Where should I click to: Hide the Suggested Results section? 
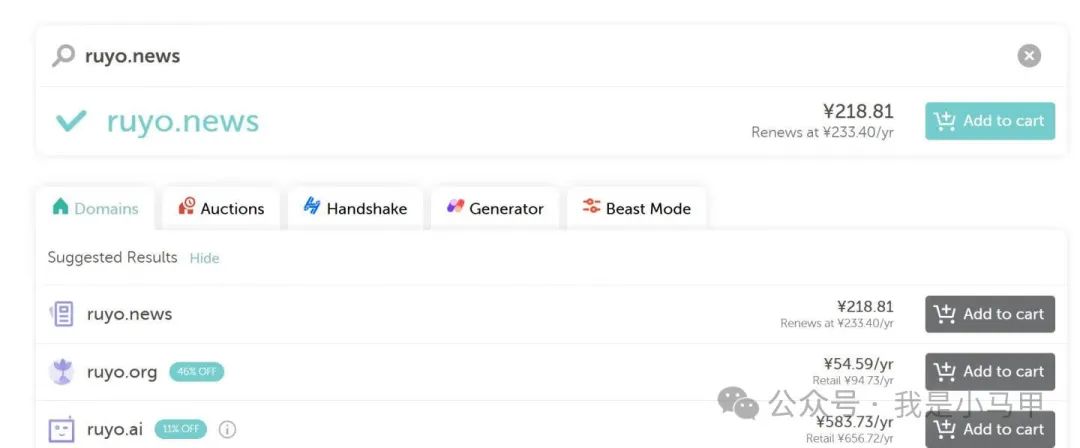pyautogui.click(x=205, y=258)
